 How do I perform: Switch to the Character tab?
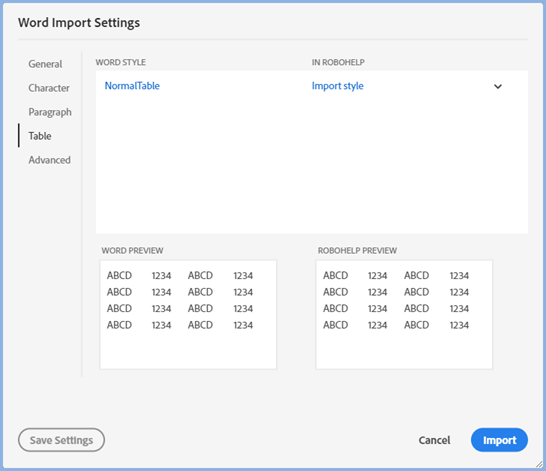49,88
